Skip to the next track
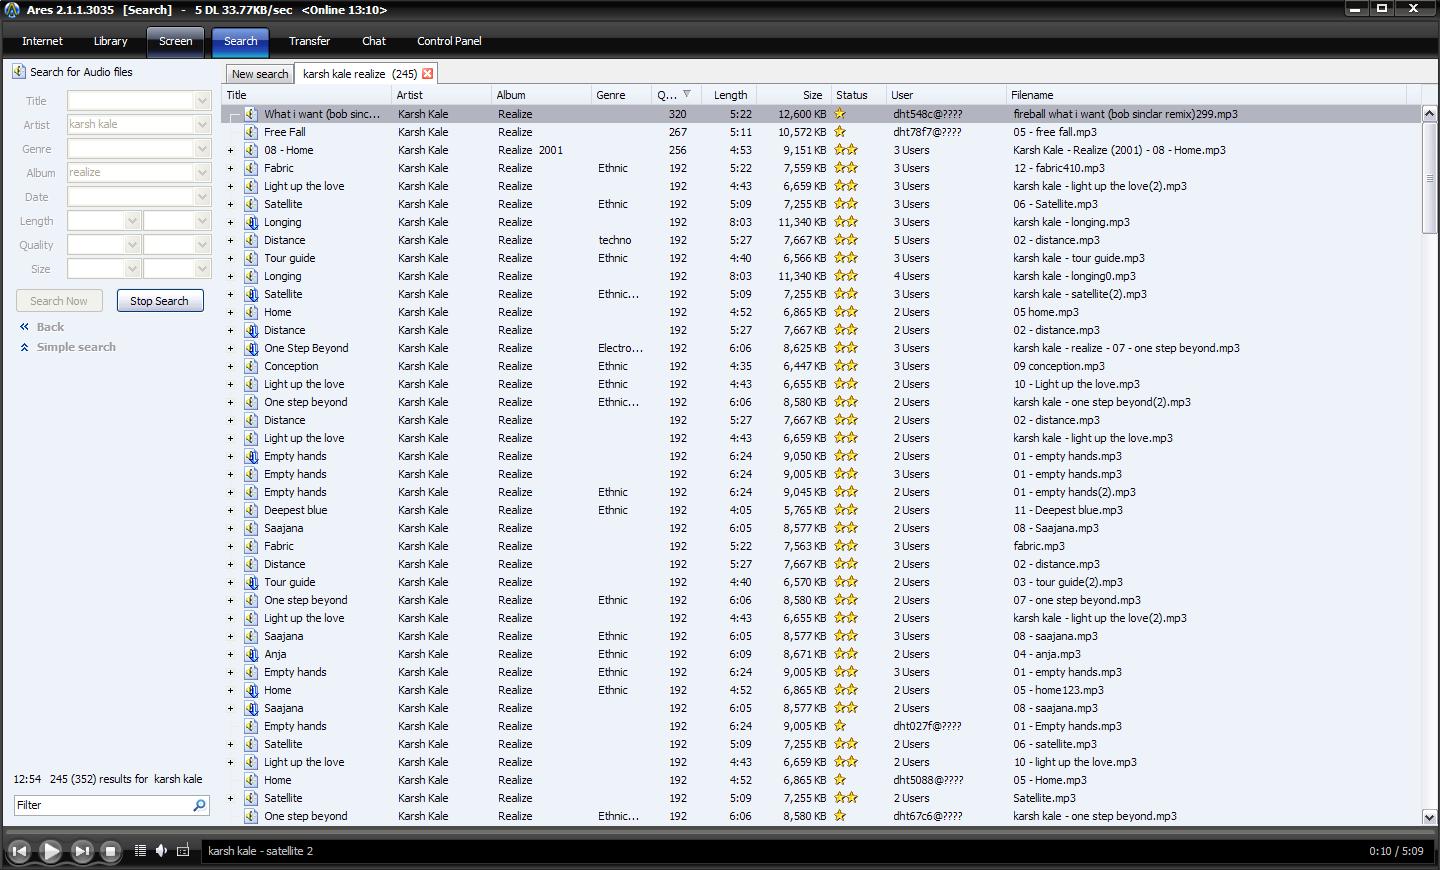Viewport: 1440px width, 870px height. 82,851
